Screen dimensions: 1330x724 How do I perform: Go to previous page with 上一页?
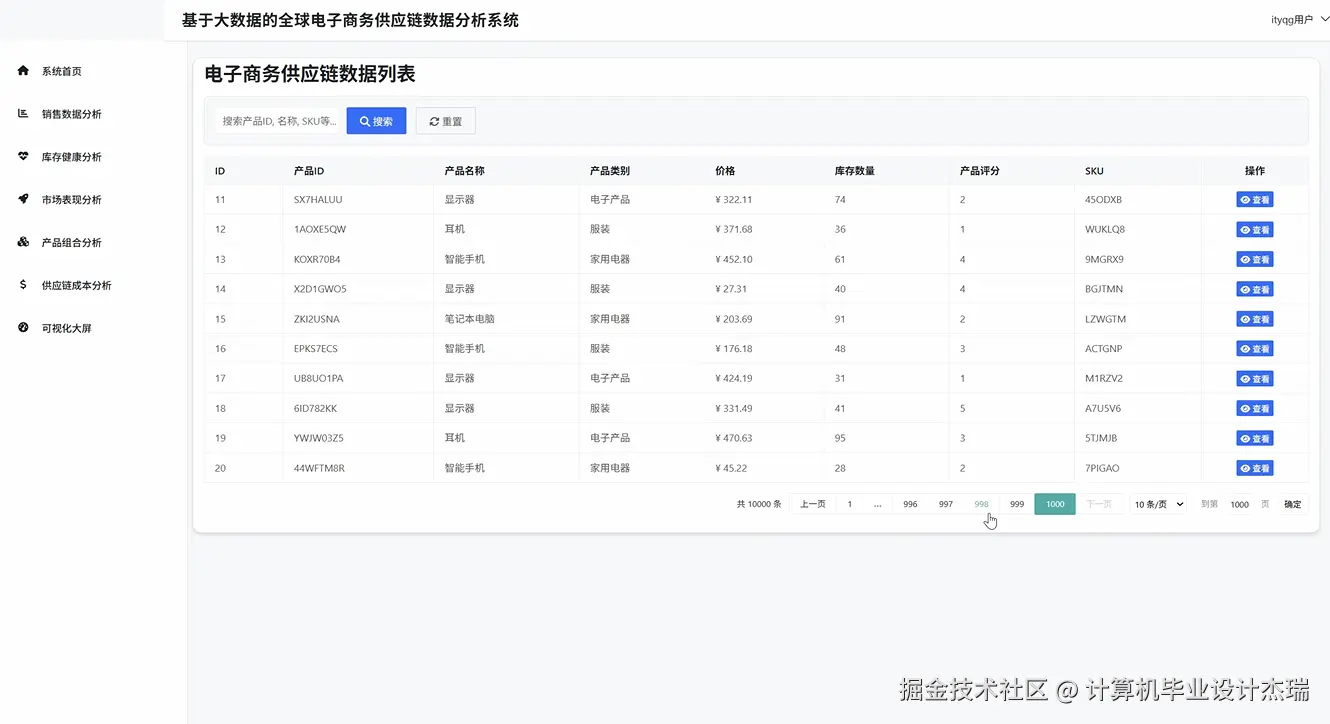click(812, 504)
